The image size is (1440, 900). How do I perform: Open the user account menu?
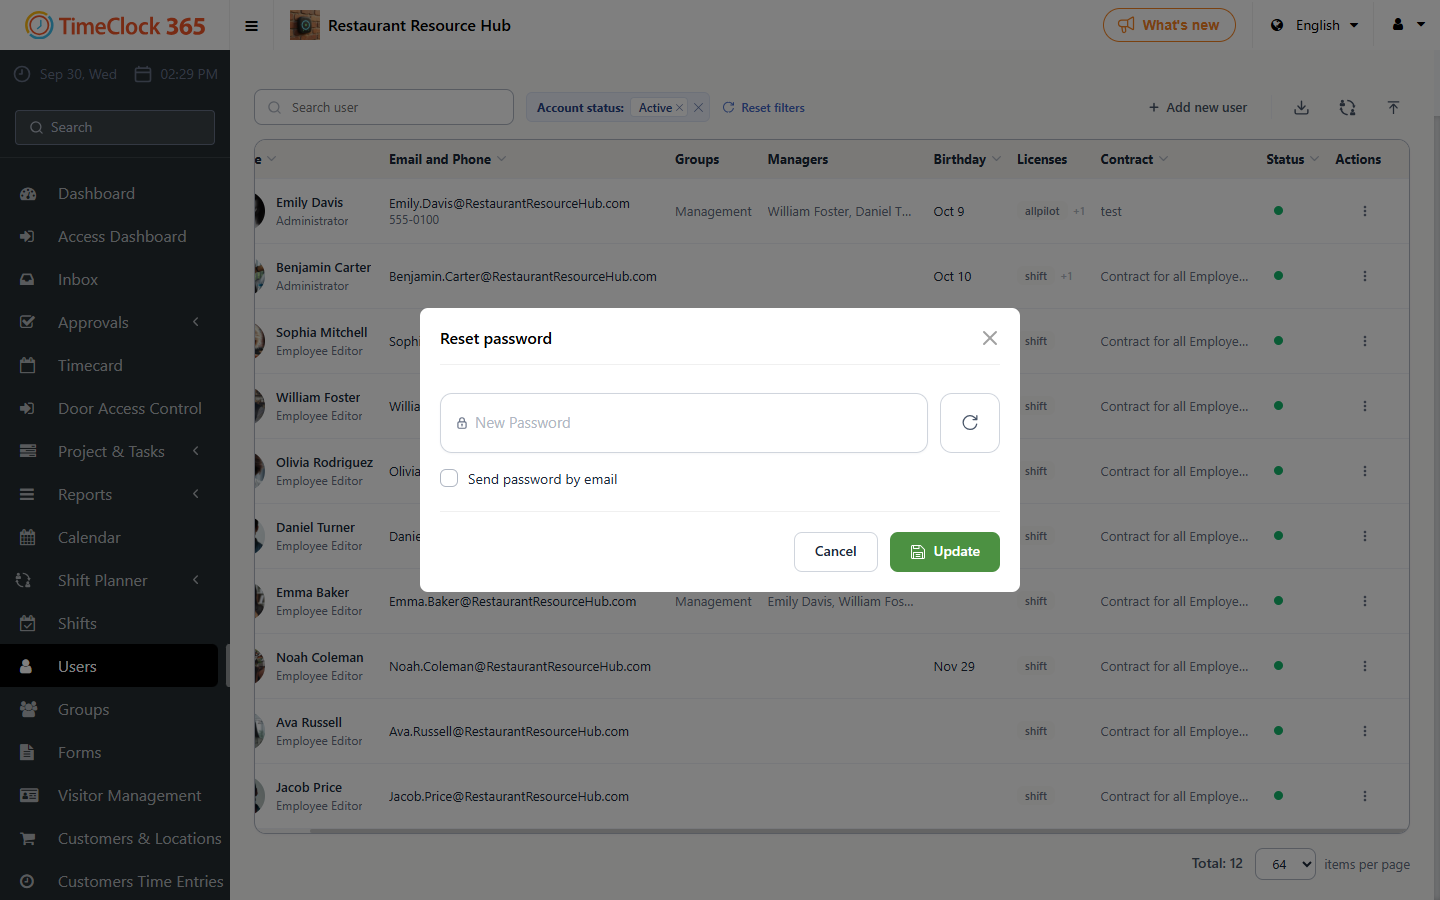point(1408,25)
